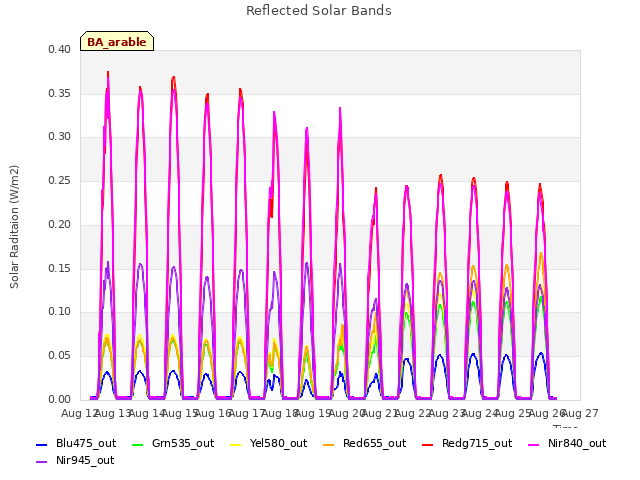Toggle the Red655_out legend entry

(x=364, y=443)
